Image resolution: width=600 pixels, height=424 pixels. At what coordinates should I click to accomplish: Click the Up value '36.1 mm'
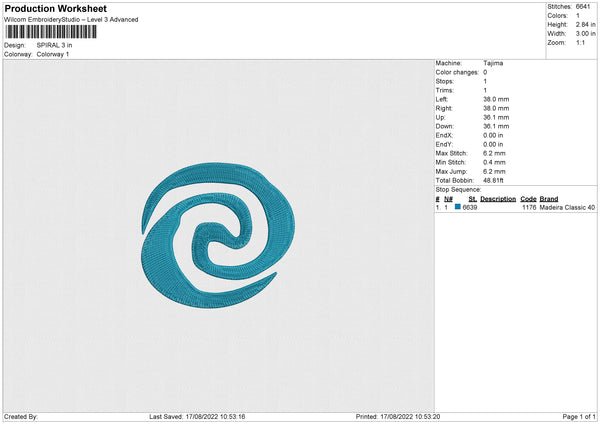pos(496,117)
